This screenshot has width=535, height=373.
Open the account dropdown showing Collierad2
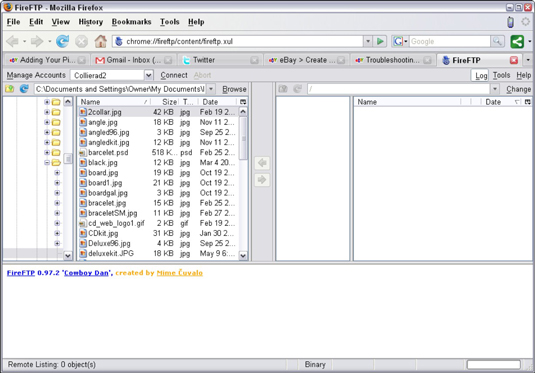click(x=148, y=75)
